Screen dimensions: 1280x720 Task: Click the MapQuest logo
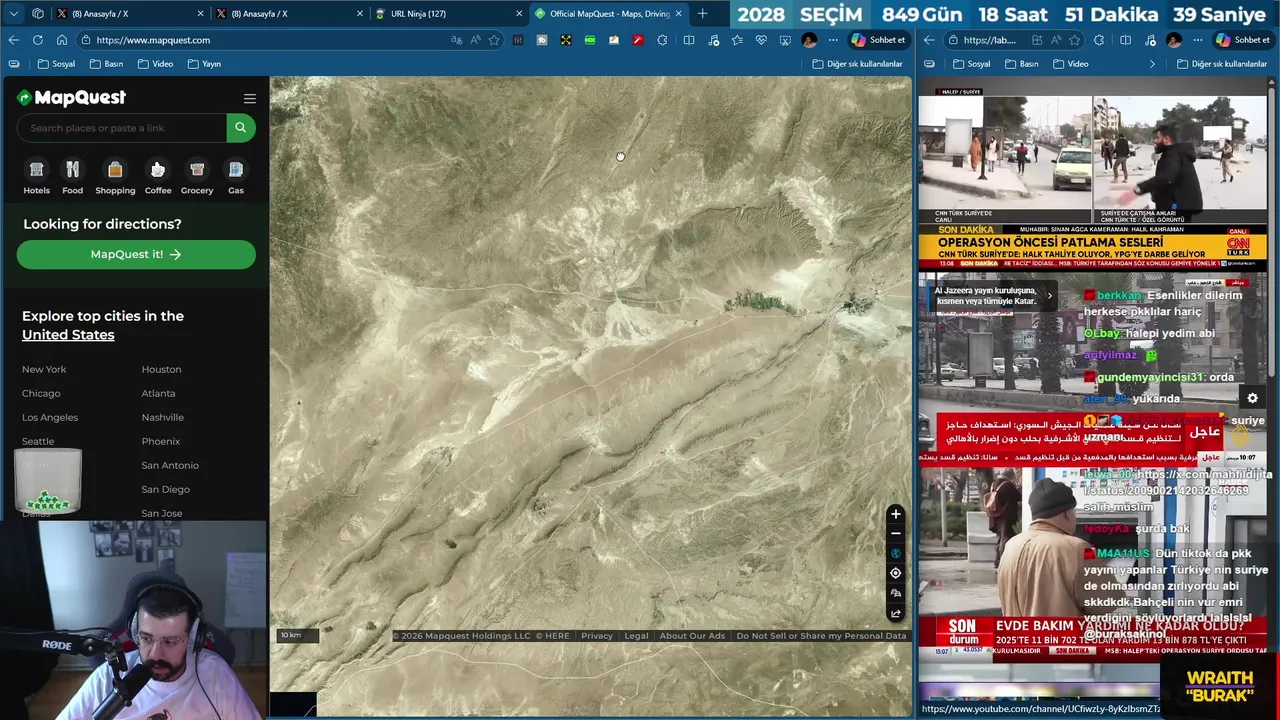[x=71, y=97]
